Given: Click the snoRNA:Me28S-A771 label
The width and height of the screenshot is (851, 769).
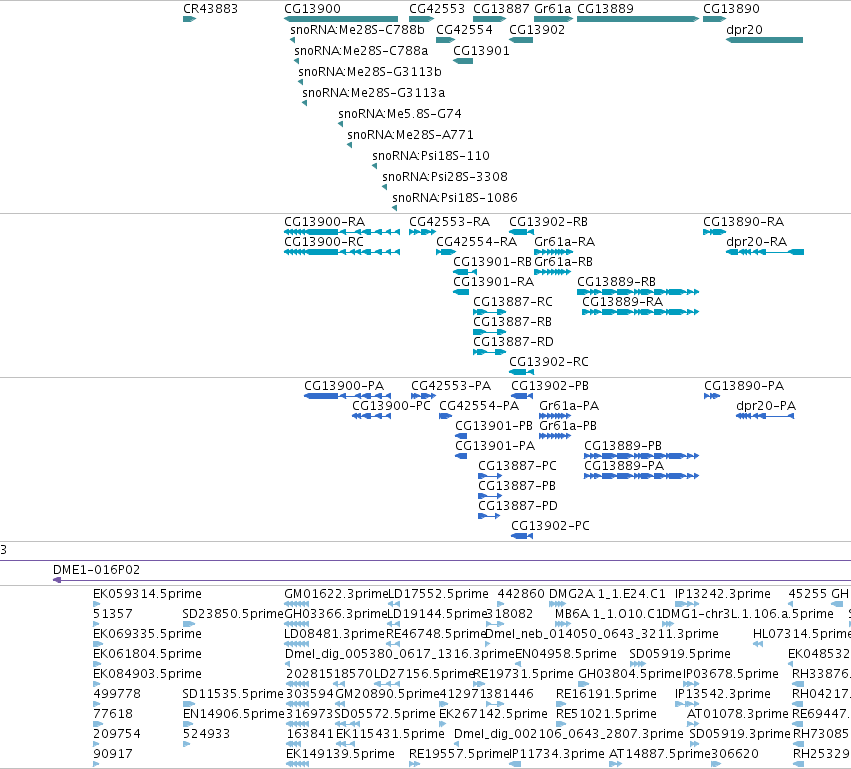Looking at the screenshot, I should (x=410, y=135).
